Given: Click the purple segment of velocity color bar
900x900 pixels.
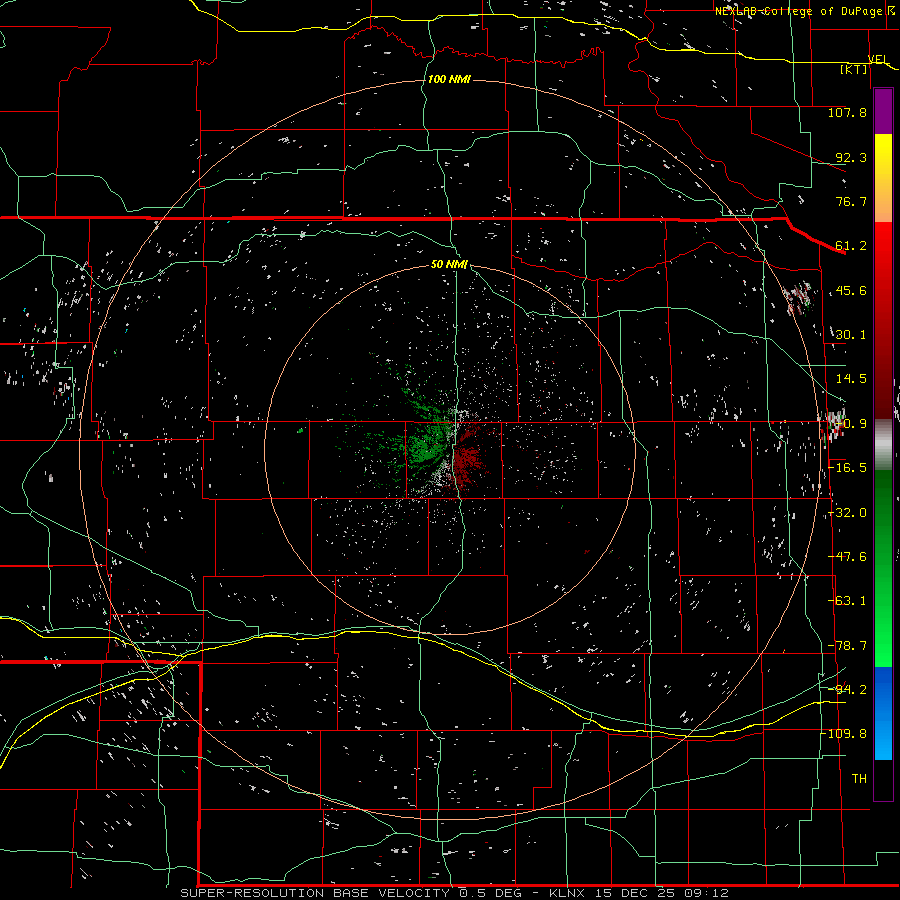Looking at the screenshot, I should pyautogui.click(x=883, y=111).
